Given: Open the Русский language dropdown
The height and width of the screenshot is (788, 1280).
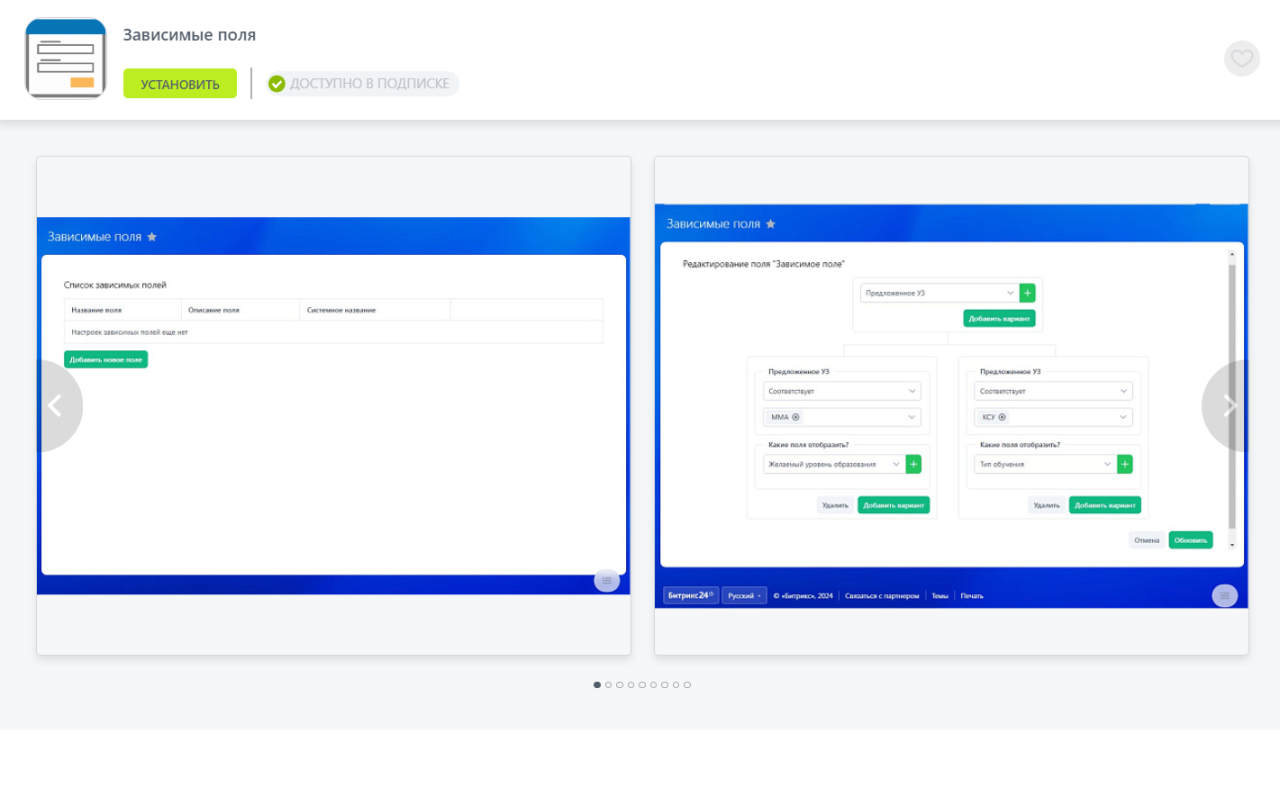Looking at the screenshot, I should pyautogui.click(x=745, y=595).
